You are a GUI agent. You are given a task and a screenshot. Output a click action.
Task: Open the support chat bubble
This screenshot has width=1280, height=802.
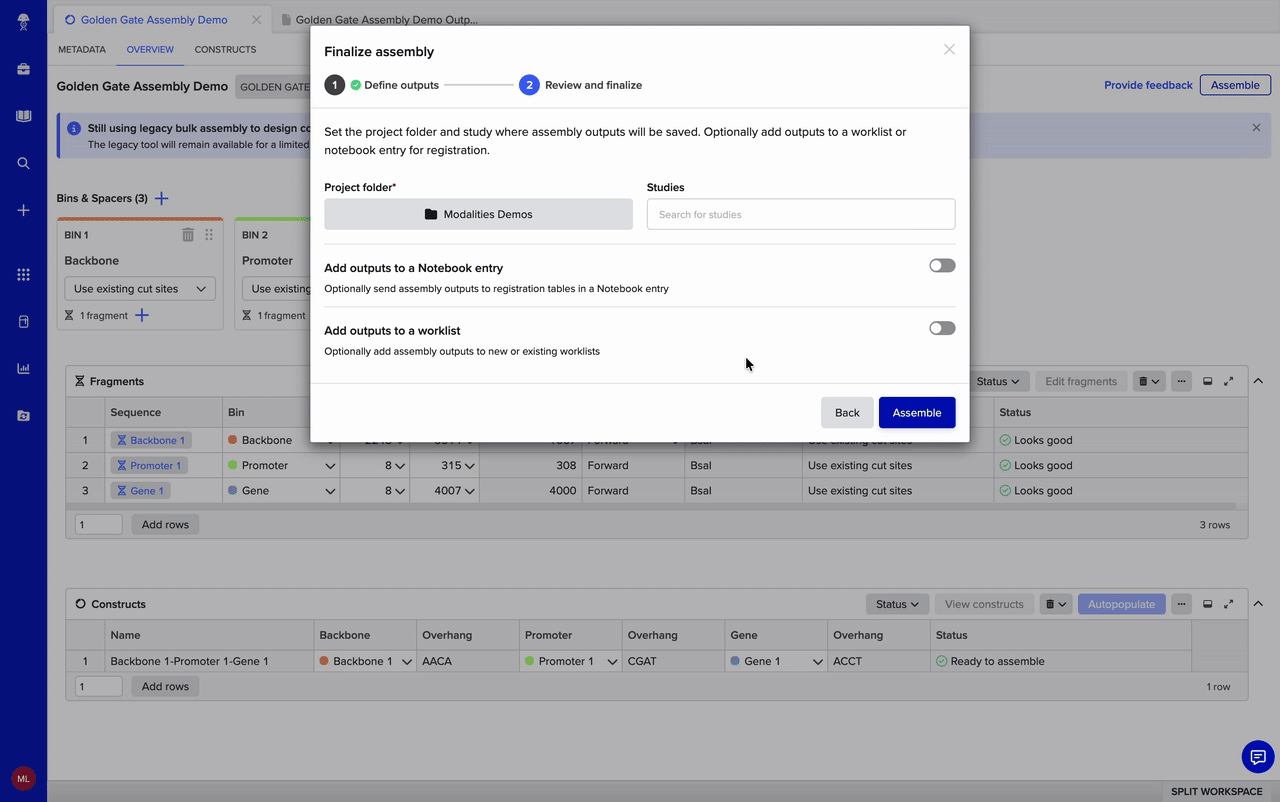click(x=1258, y=757)
